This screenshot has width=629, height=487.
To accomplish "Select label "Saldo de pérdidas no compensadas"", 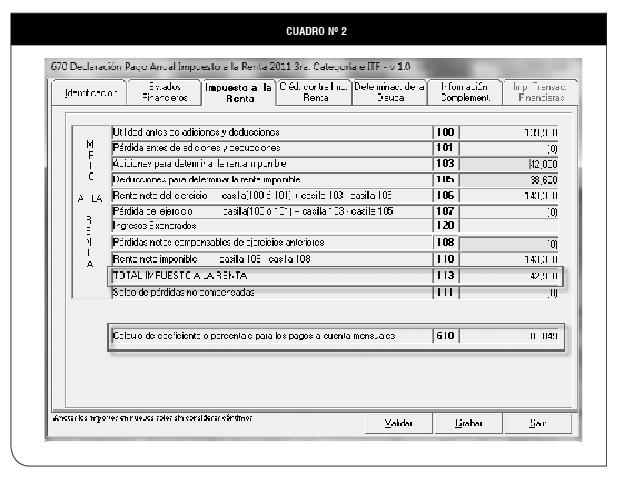I will 183,292.
